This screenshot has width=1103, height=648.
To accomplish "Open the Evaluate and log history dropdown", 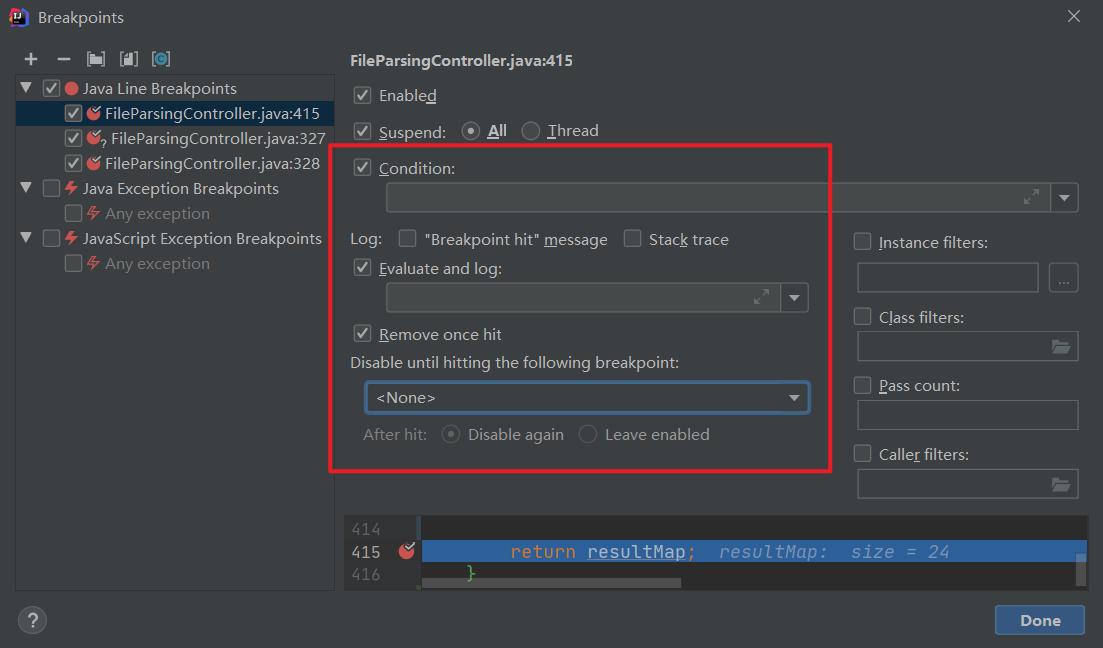I will [795, 297].
